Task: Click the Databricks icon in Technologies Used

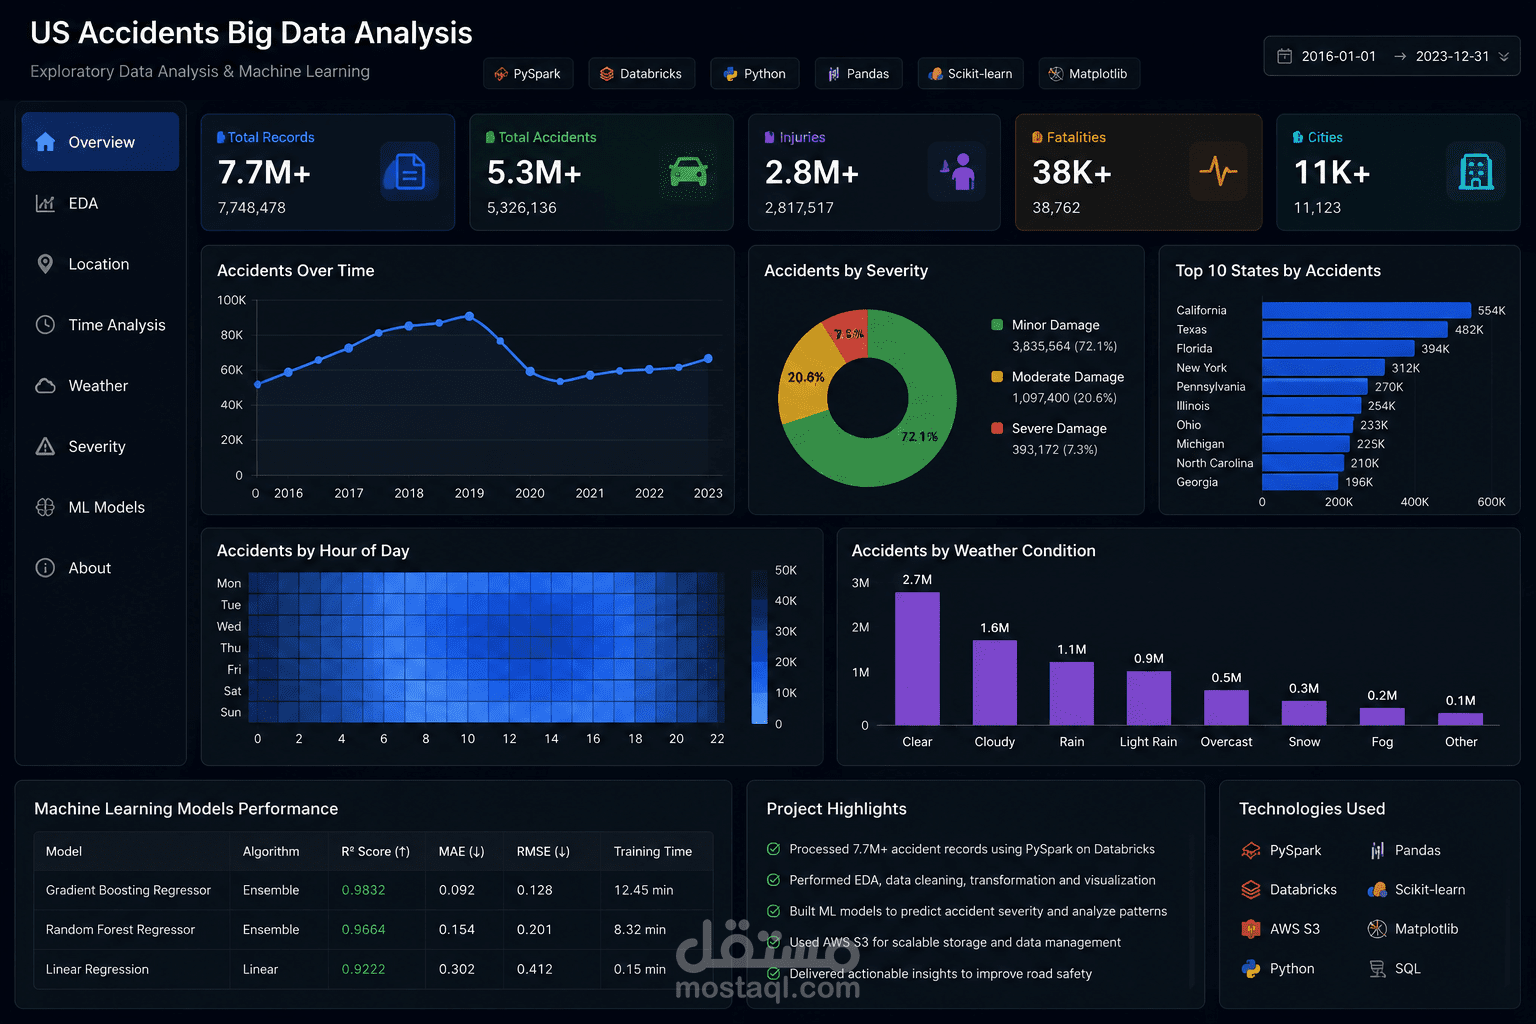Action: [1251, 890]
